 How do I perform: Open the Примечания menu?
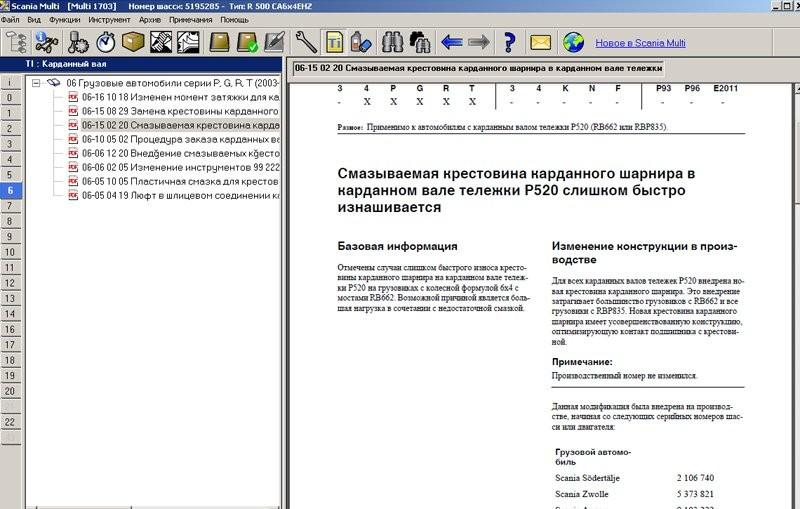tap(190, 20)
